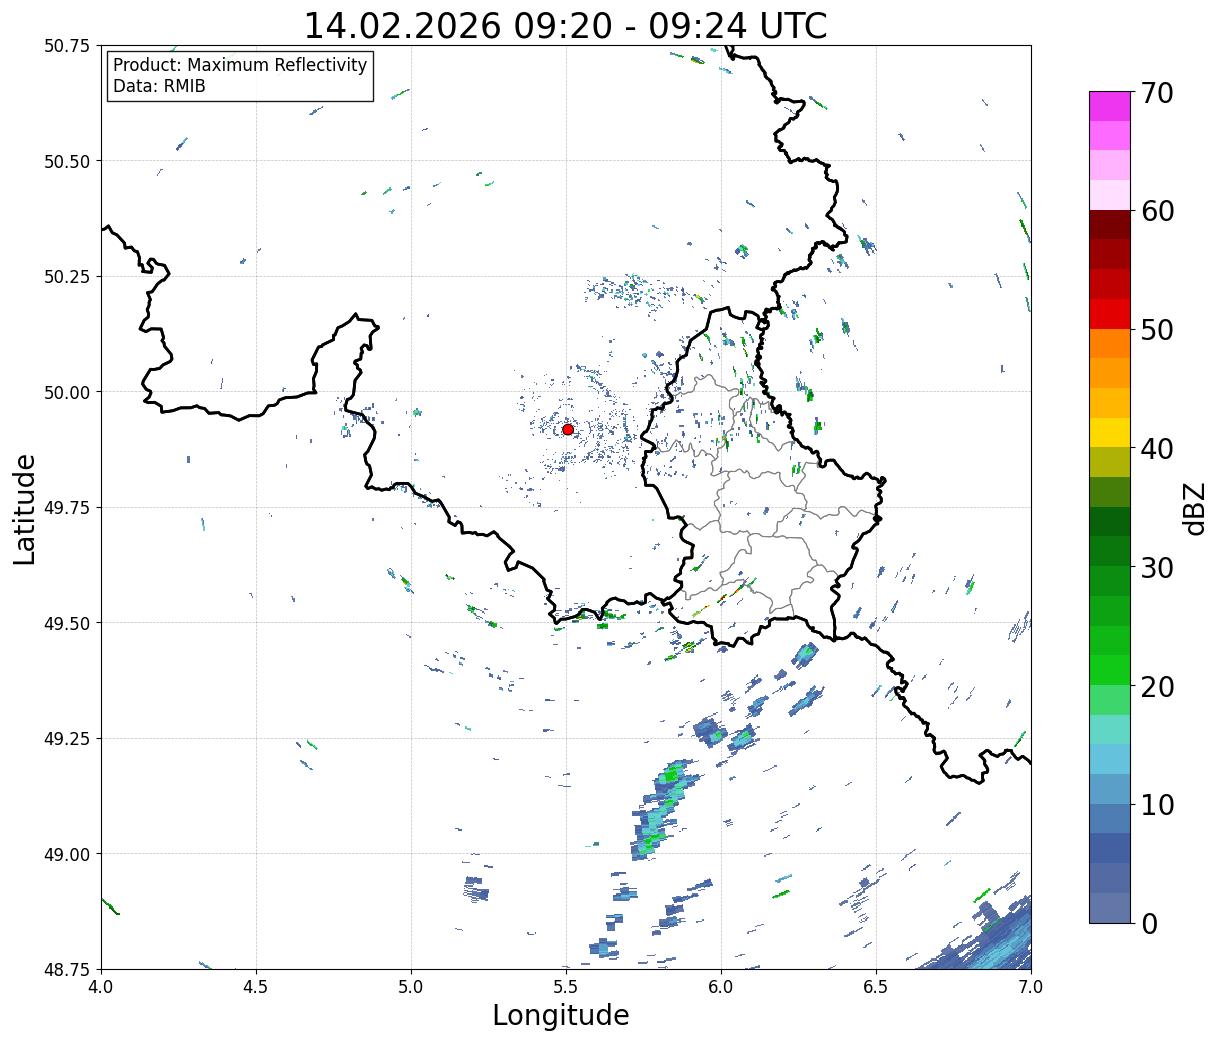Click the longitude tick label 5.0

[411, 987]
